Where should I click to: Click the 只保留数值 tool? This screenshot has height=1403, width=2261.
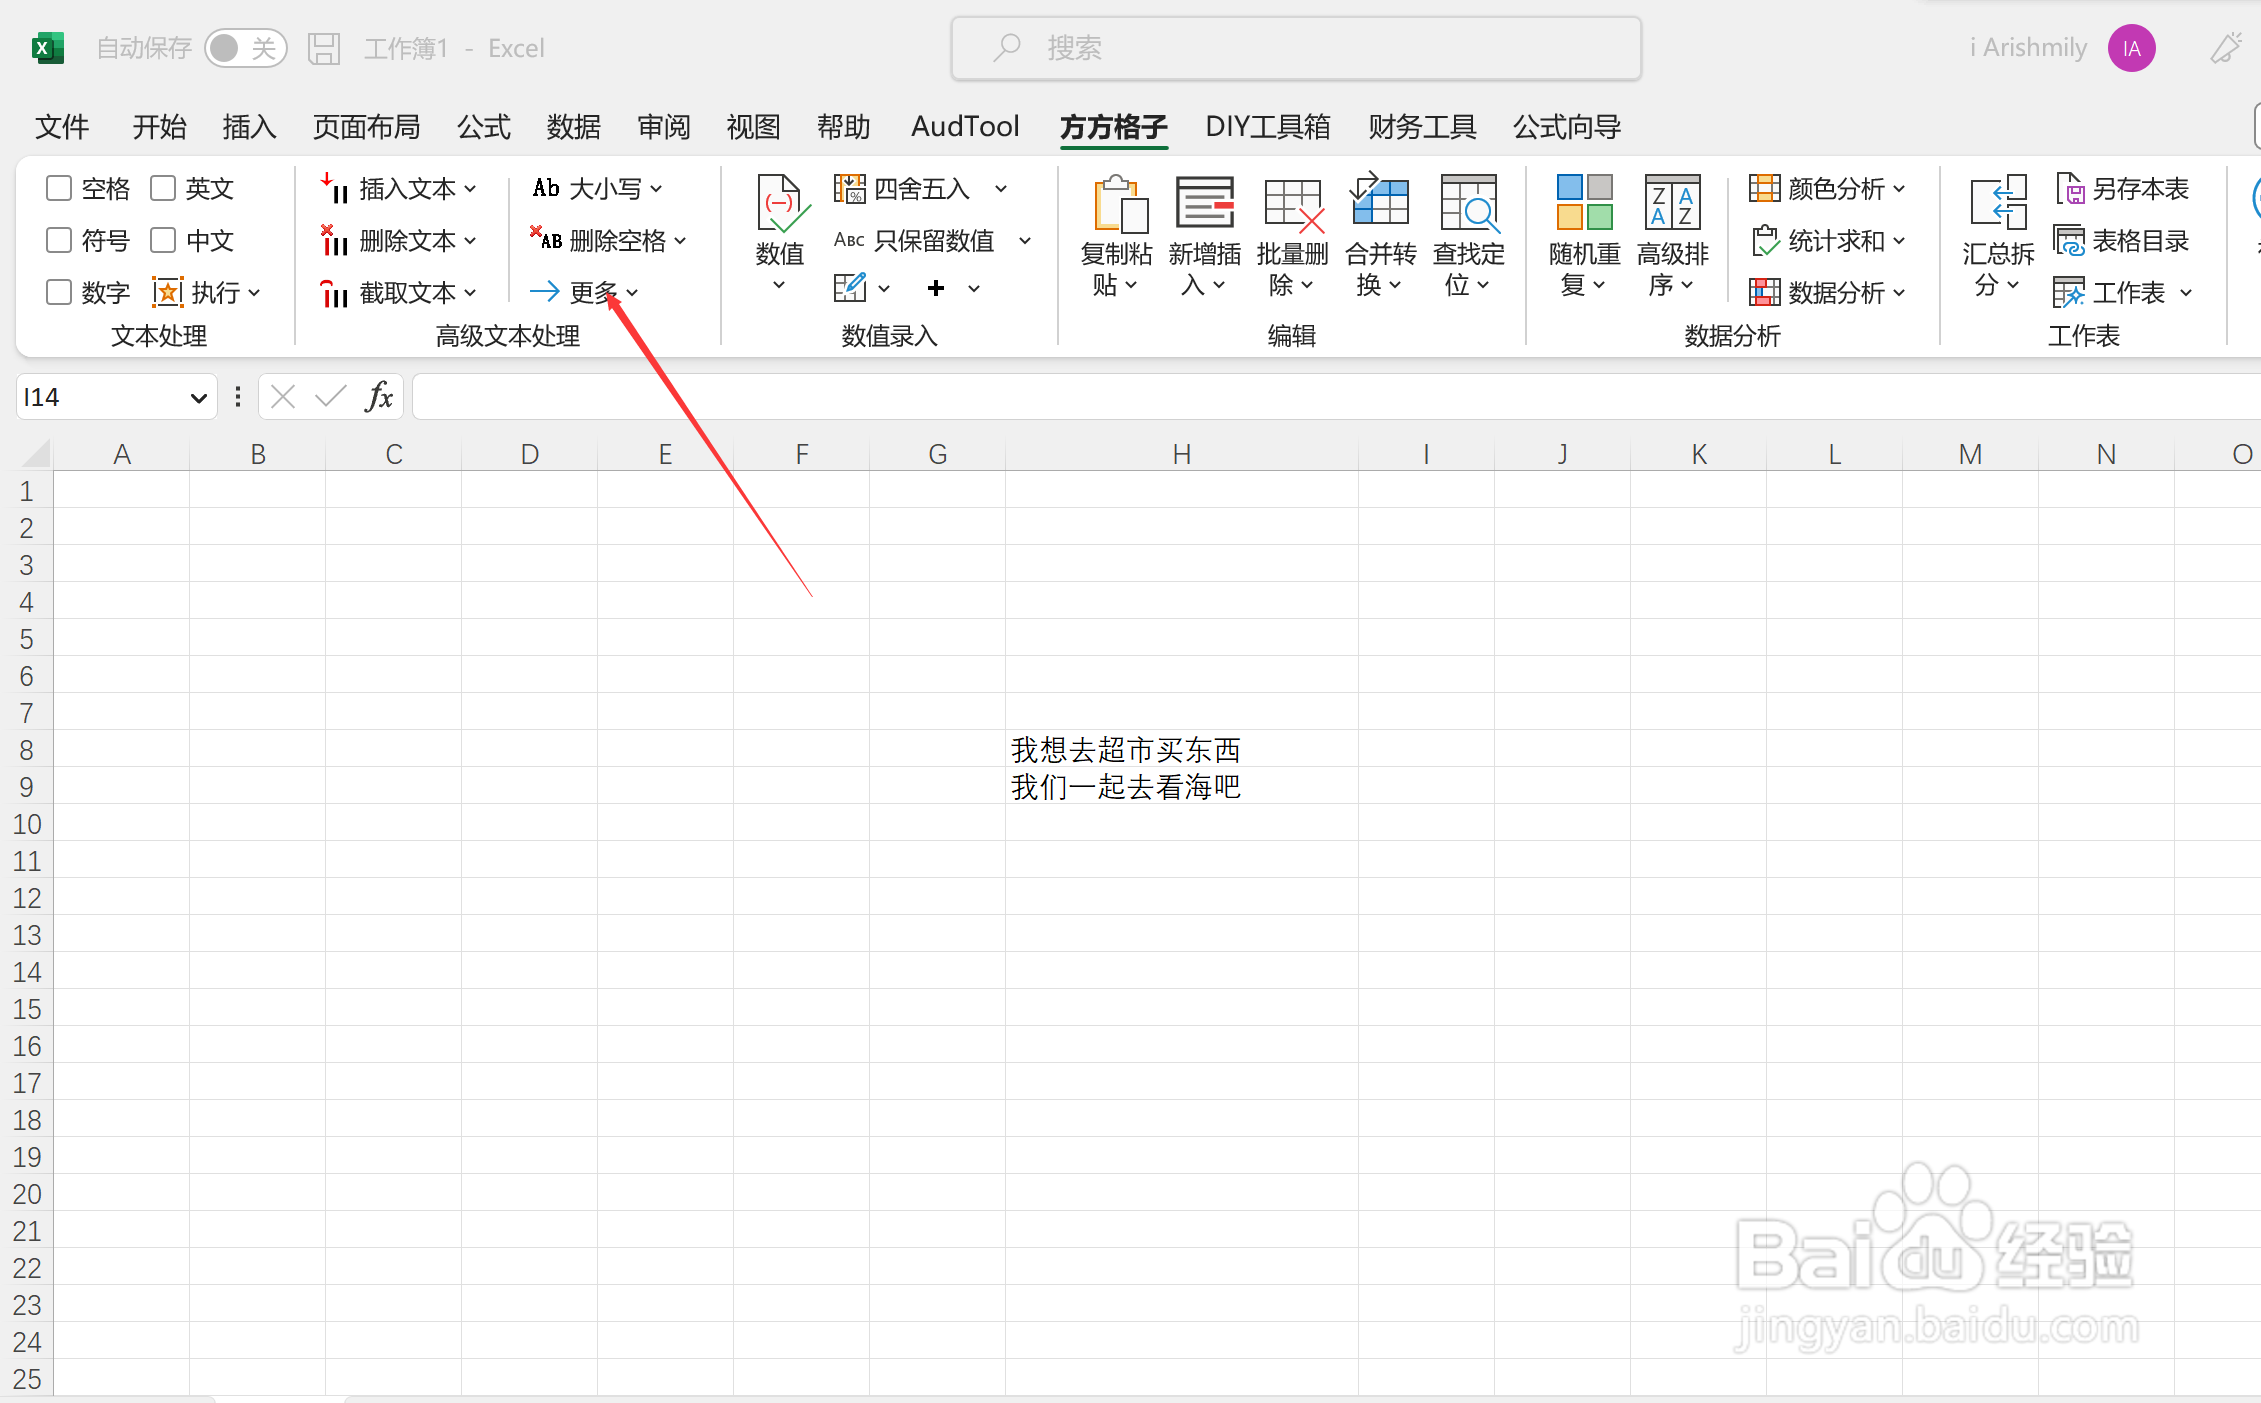click(914, 240)
